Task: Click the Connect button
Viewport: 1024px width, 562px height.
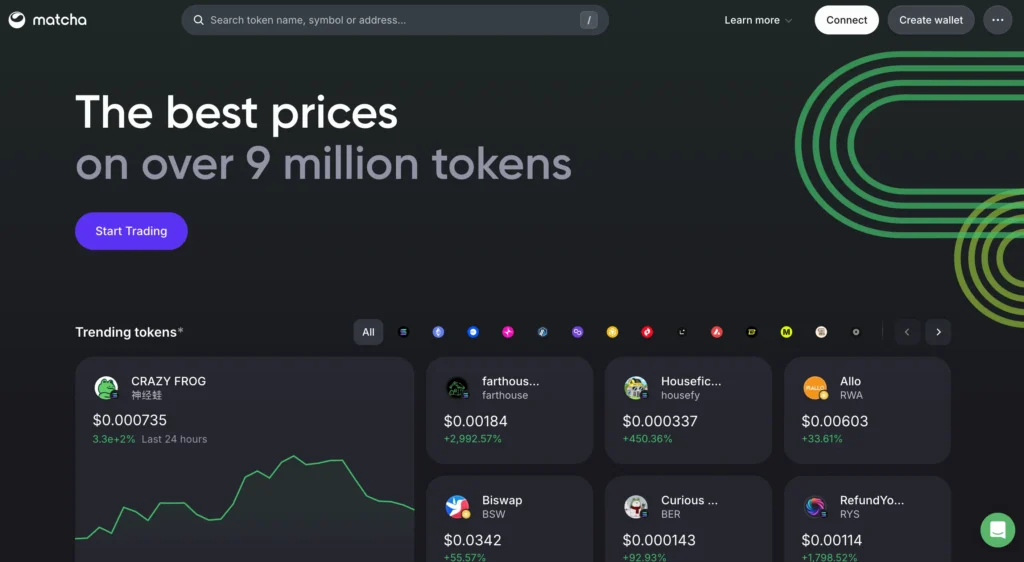Action: 846,20
